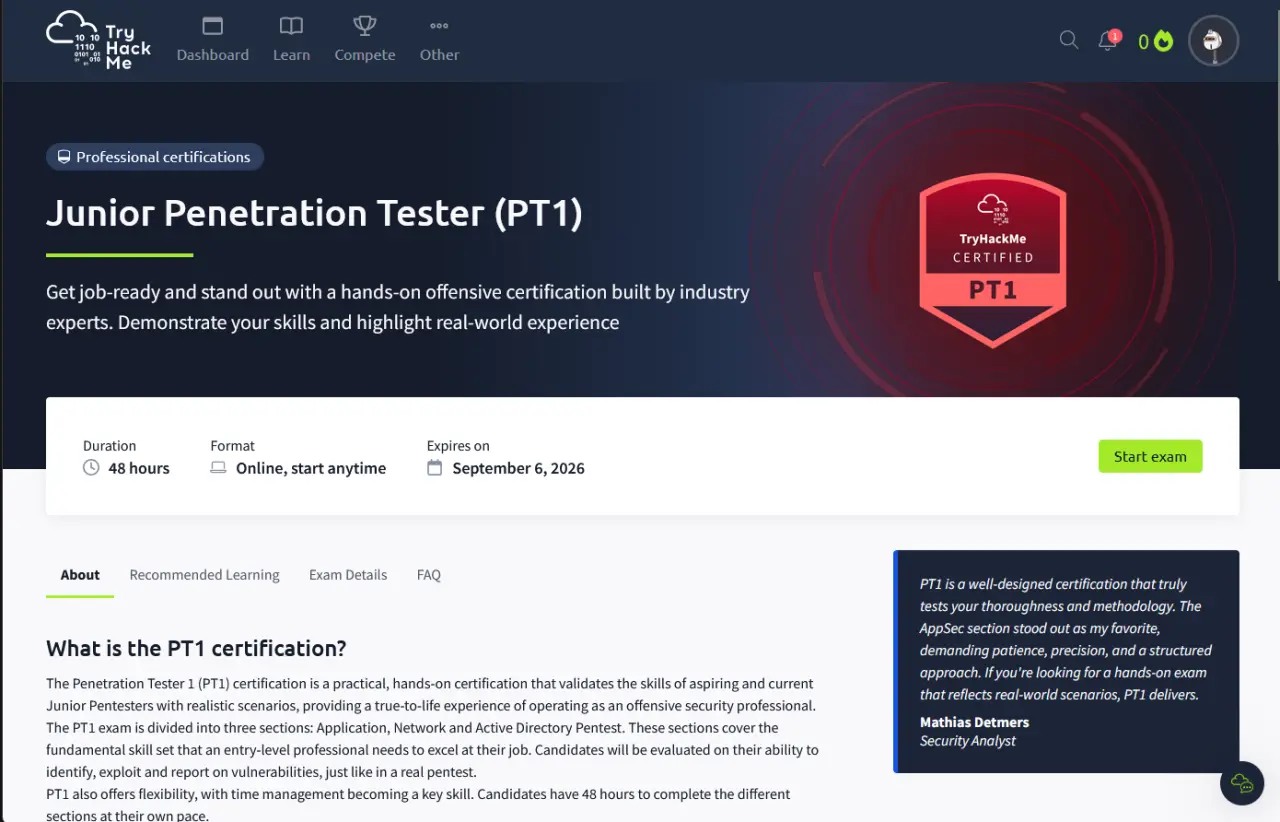The image size is (1280, 822).
Task: Click the streak flame counter
Action: [1155, 41]
